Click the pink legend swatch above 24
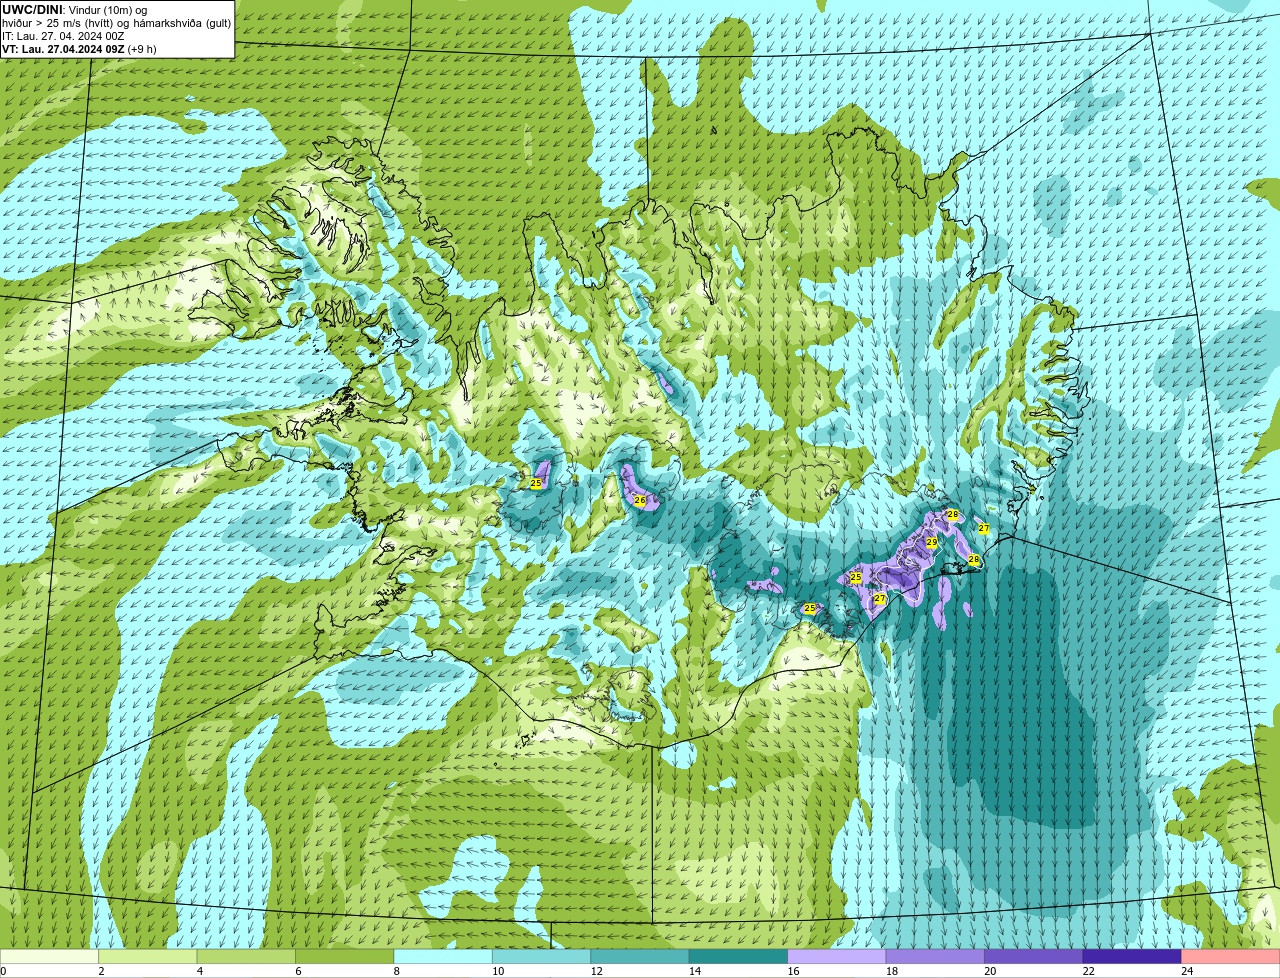This screenshot has height=978, width=1280. coord(1231,956)
